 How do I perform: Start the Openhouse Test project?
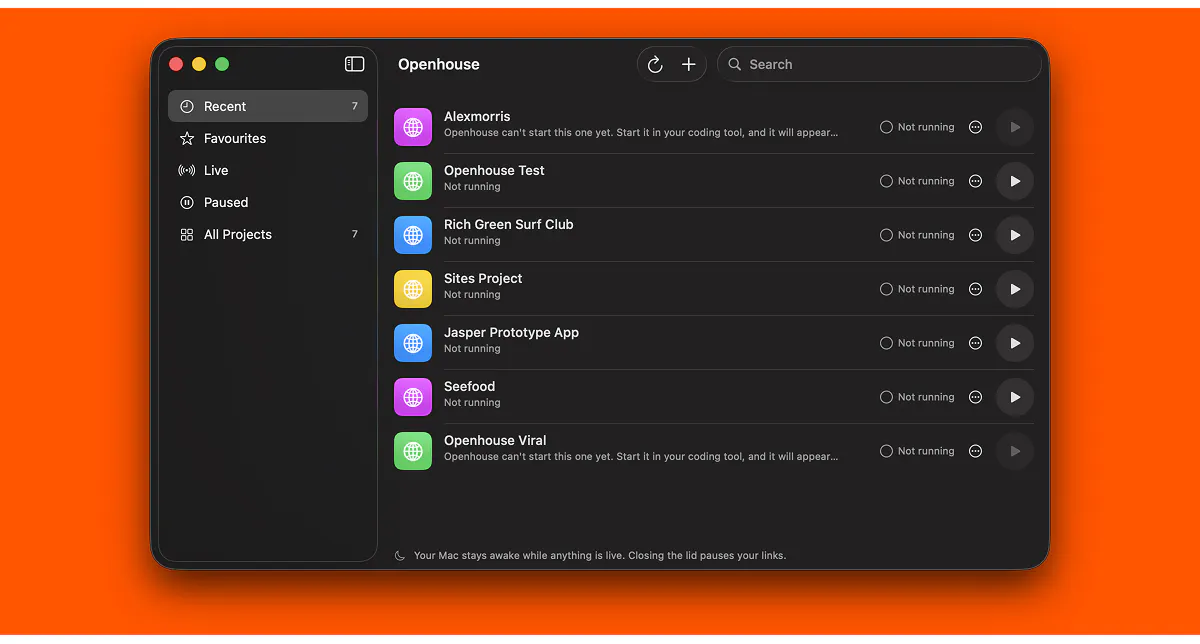[x=1015, y=181]
